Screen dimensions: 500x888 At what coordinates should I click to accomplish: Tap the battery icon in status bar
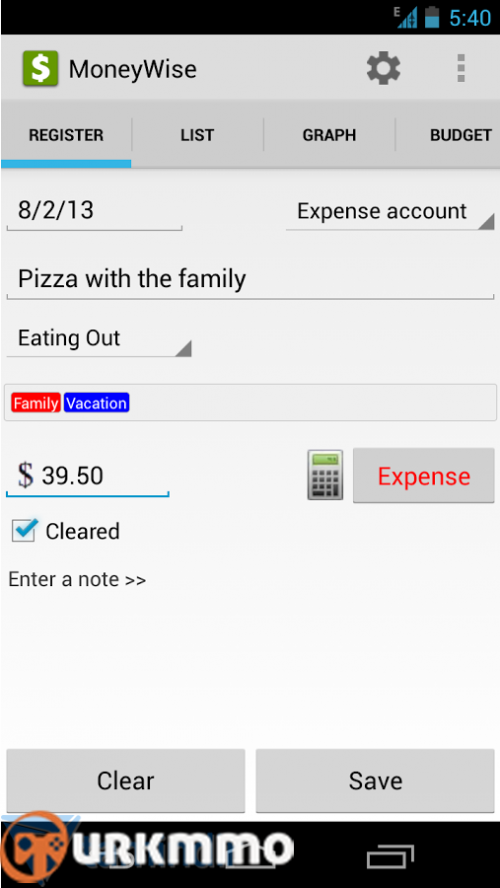pyautogui.click(x=432, y=17)
